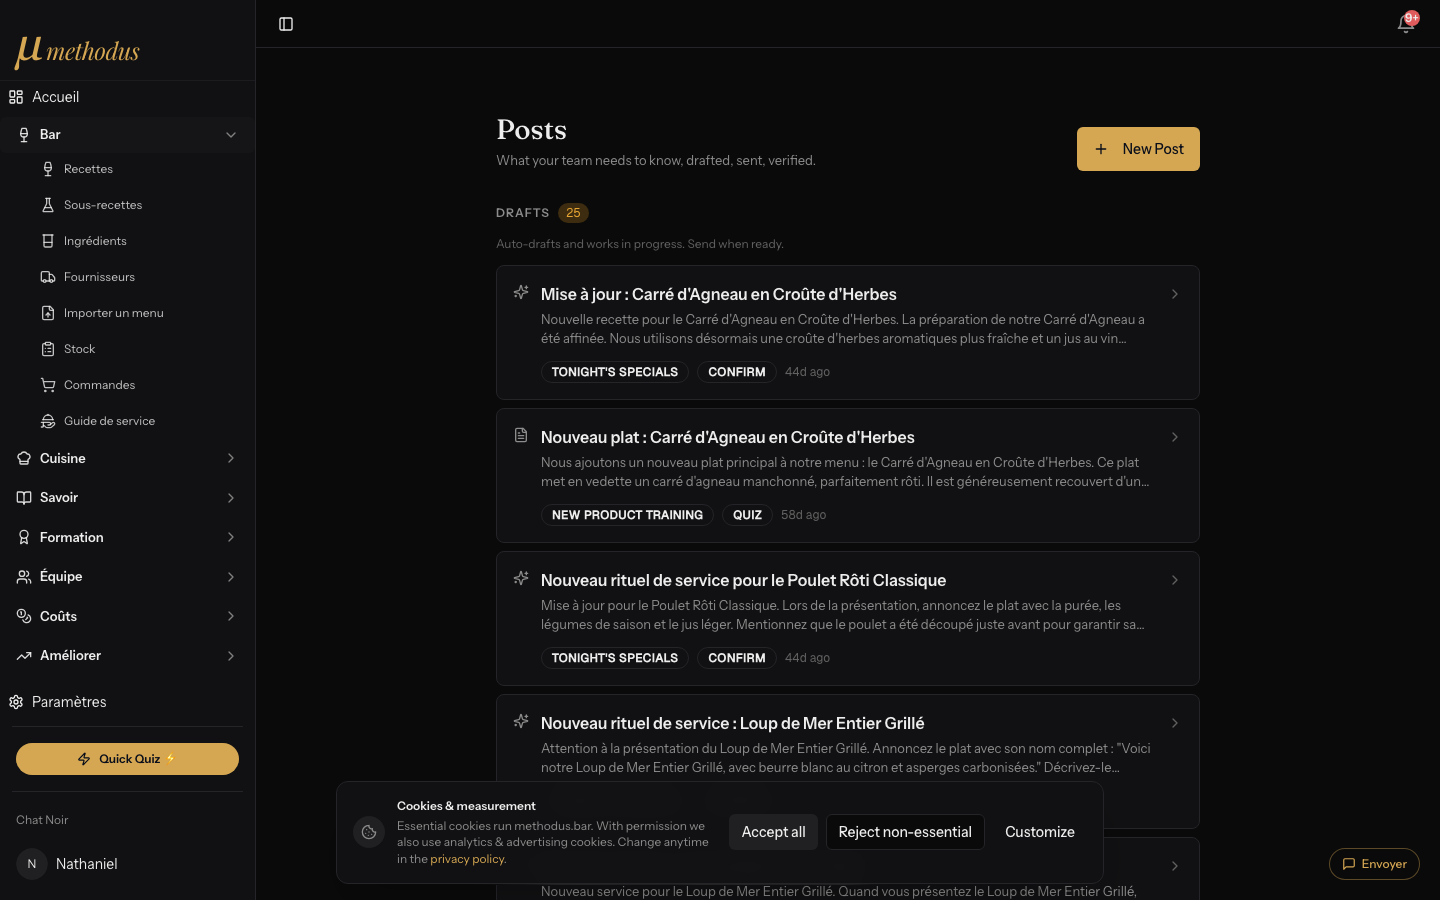This screenshot has width=1440, height=900.
Task: Open Sous-recettes flask icon
Action: [48, 205]
